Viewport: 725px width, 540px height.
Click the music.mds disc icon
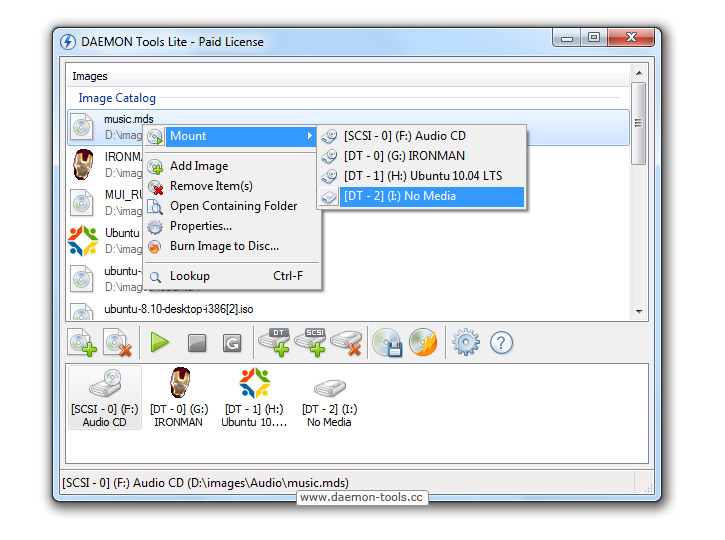tap(82, 127)
